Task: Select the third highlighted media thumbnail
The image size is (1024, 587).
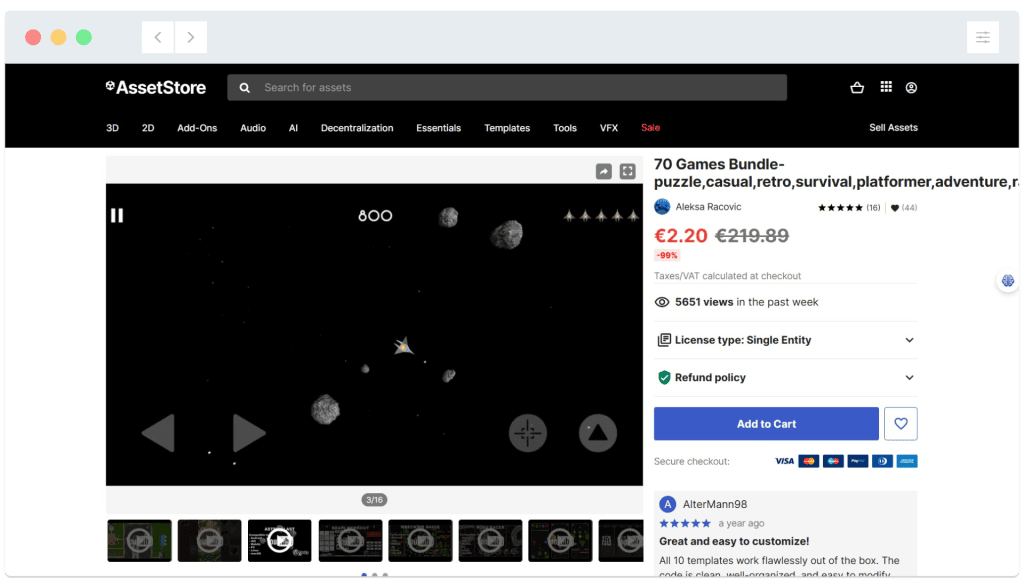Action: click(x=280, y=541)
